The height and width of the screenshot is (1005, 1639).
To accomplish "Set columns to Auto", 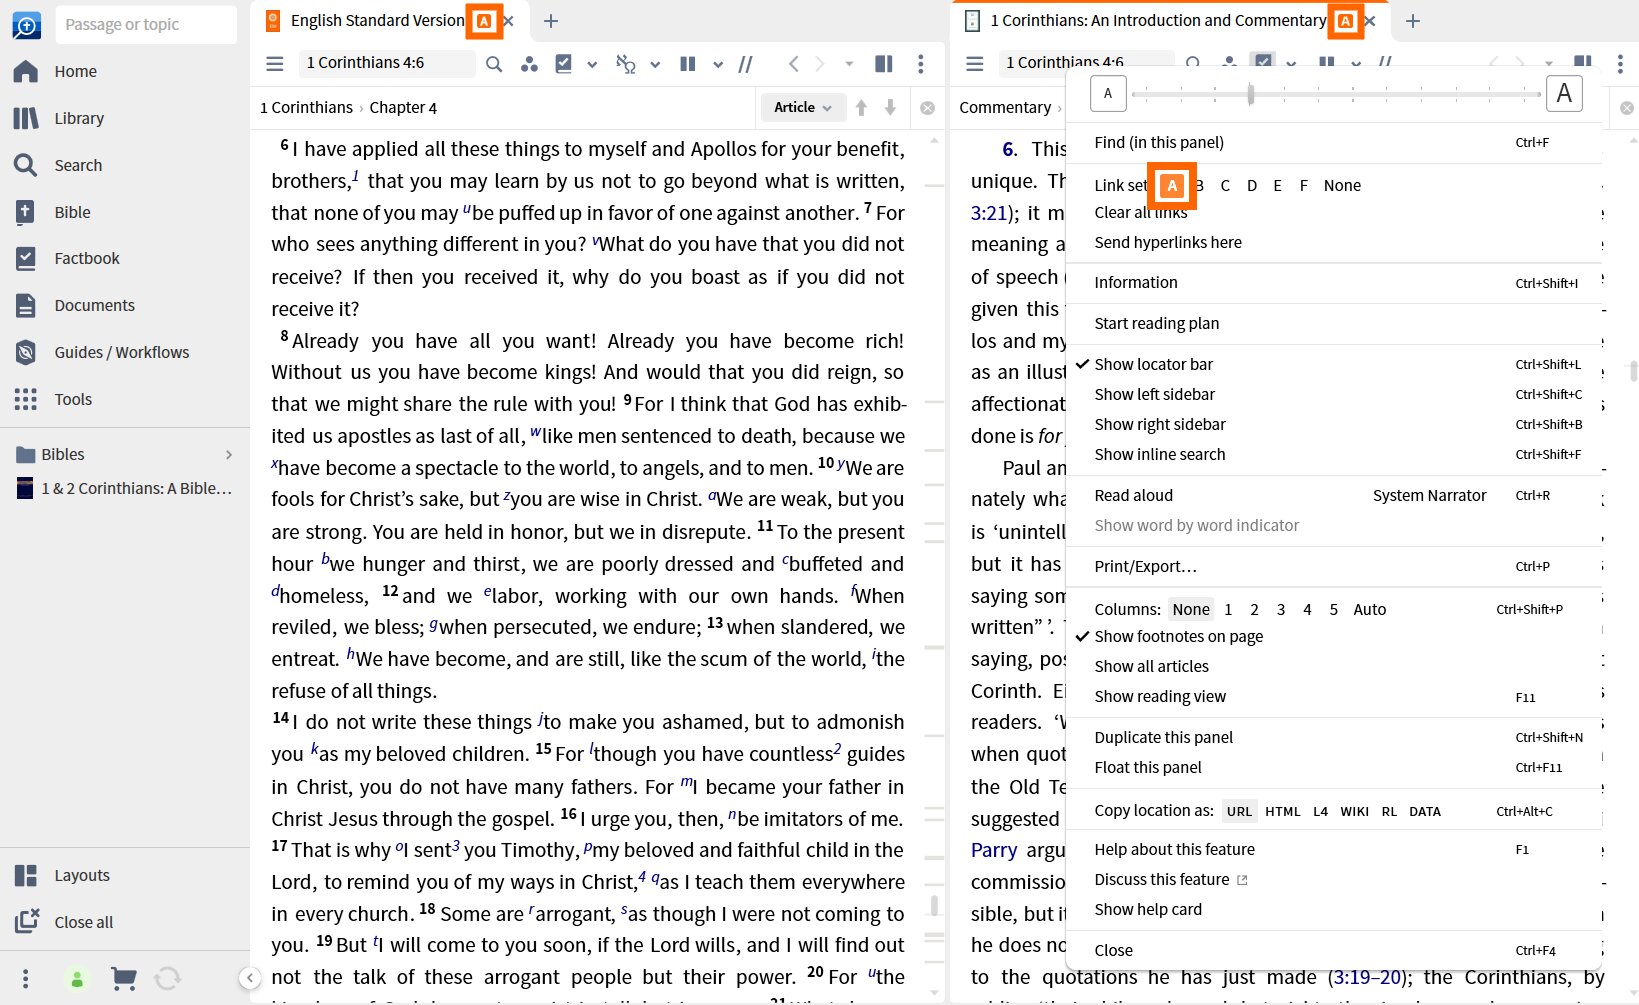I will (1369, 609).
